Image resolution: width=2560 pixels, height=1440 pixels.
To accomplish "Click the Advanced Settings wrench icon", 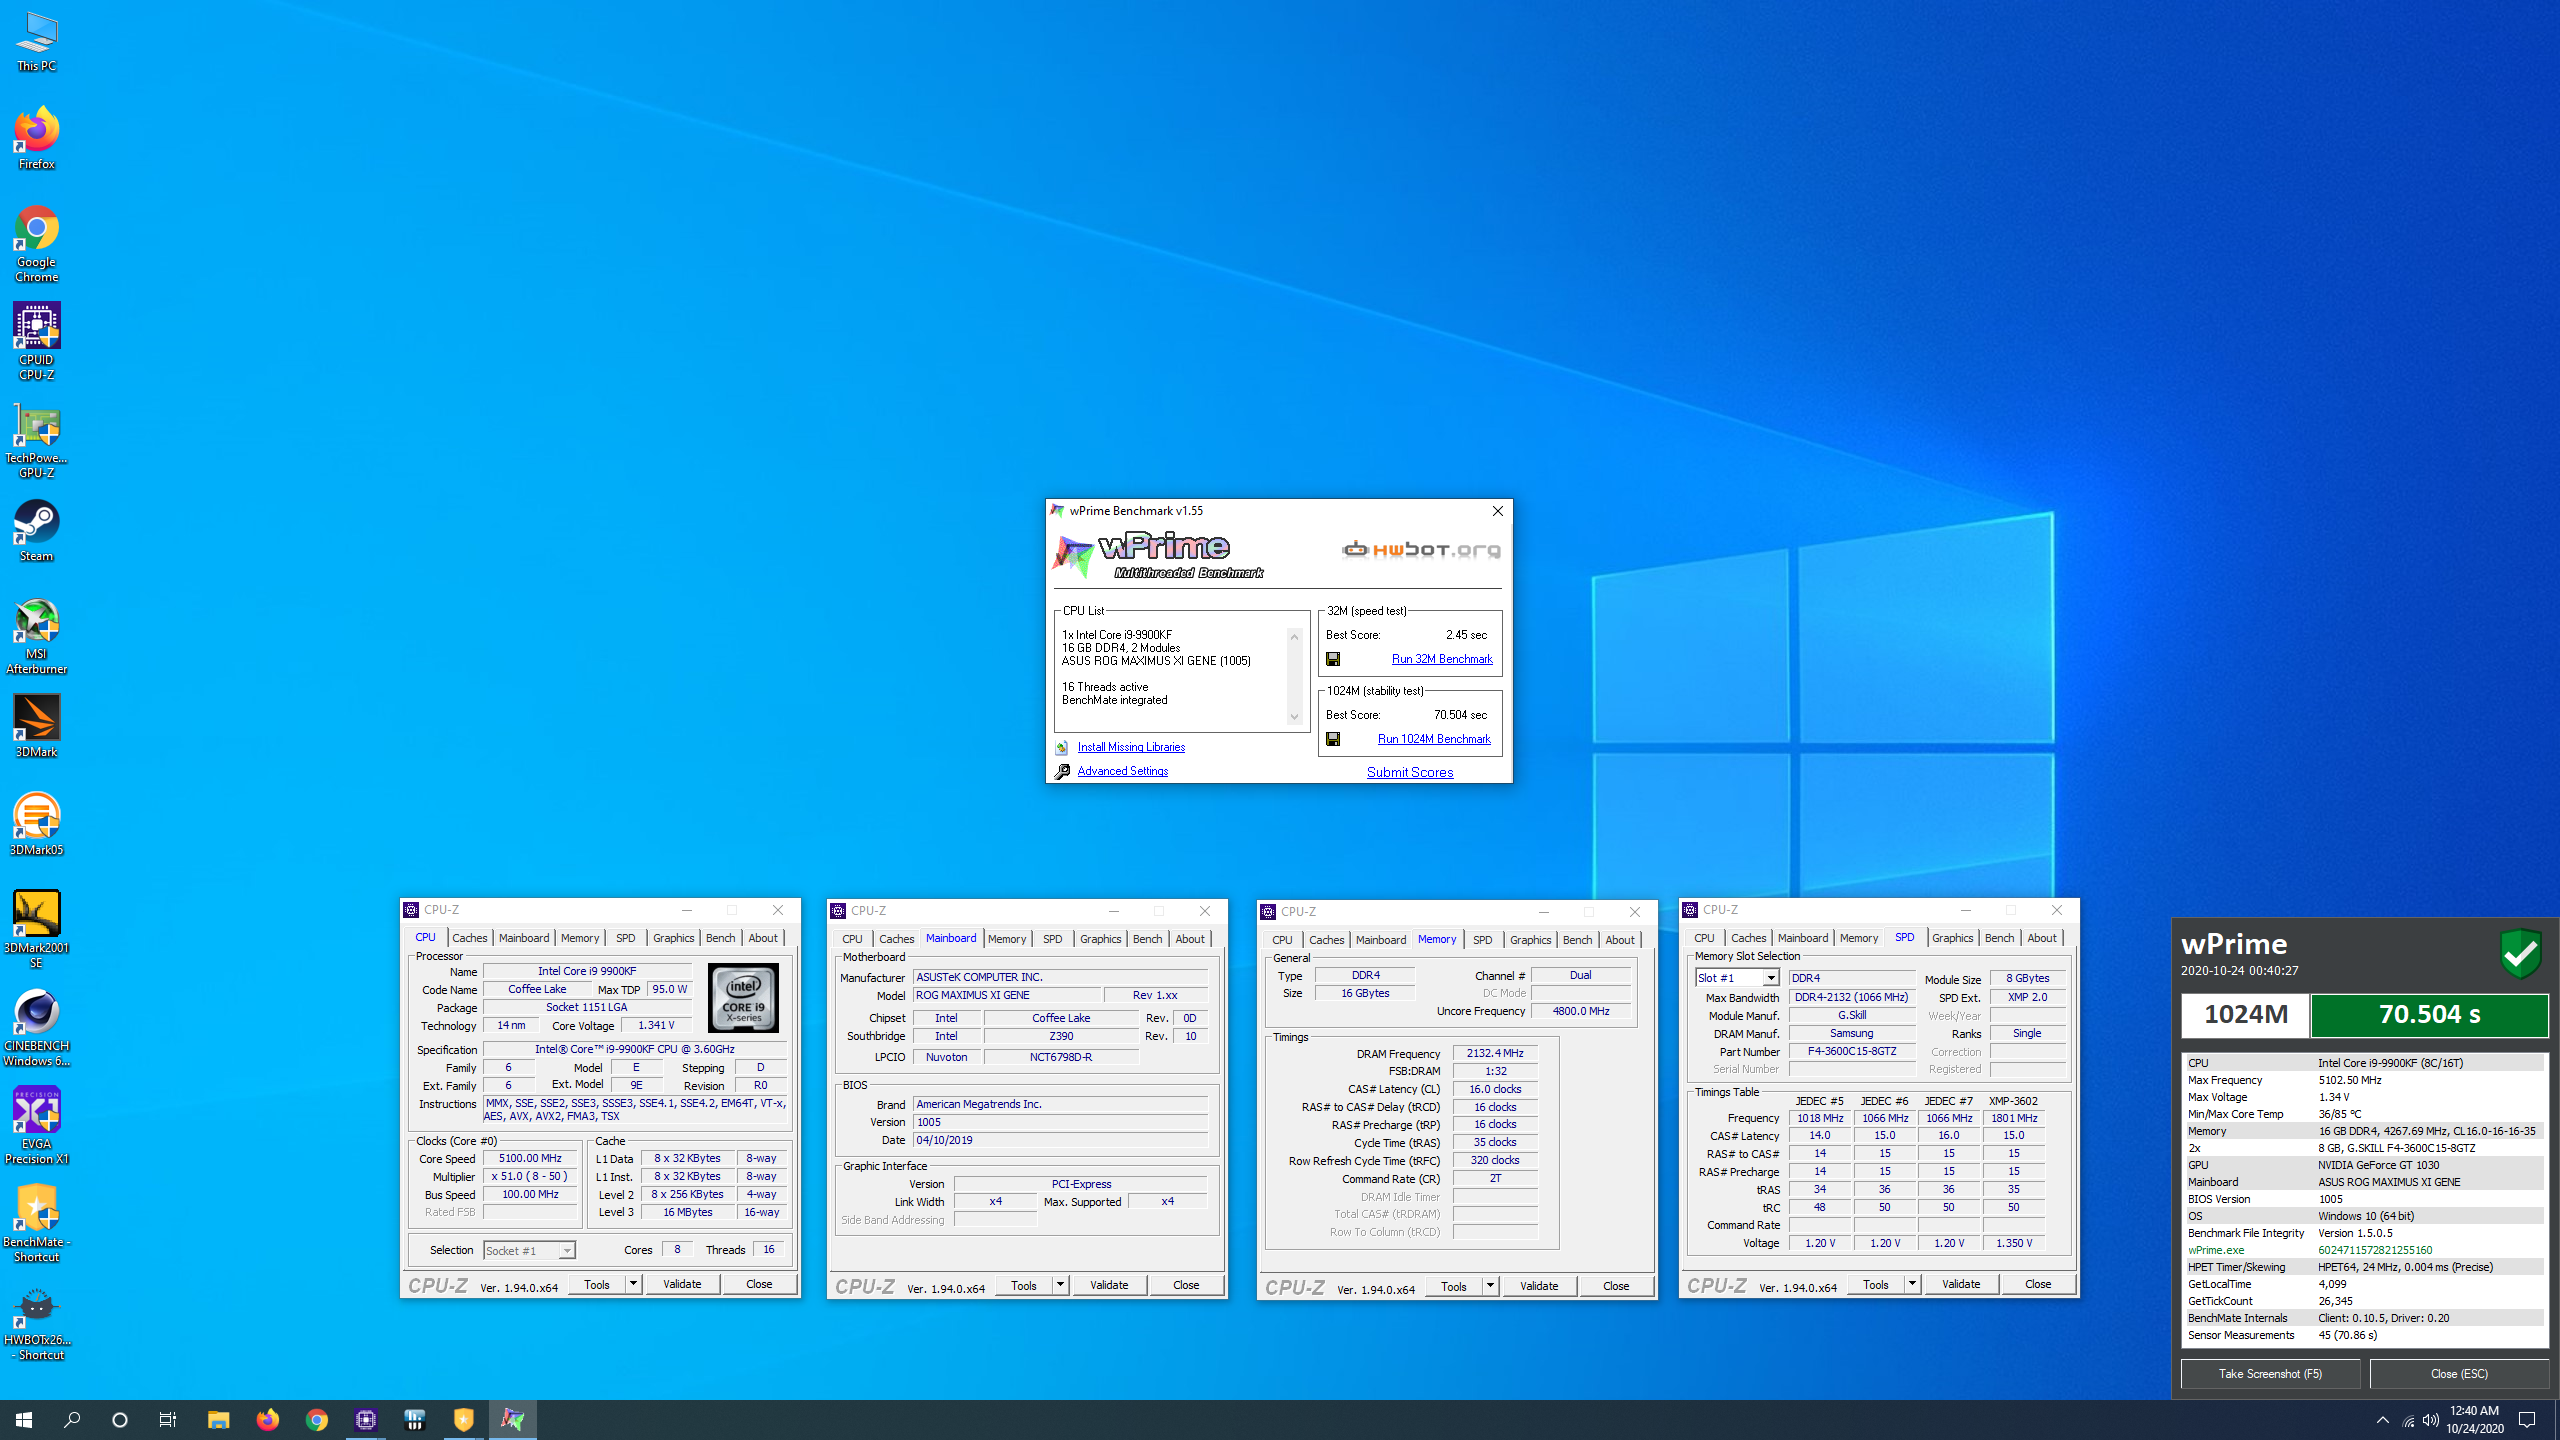I will tap(1062, 771).
